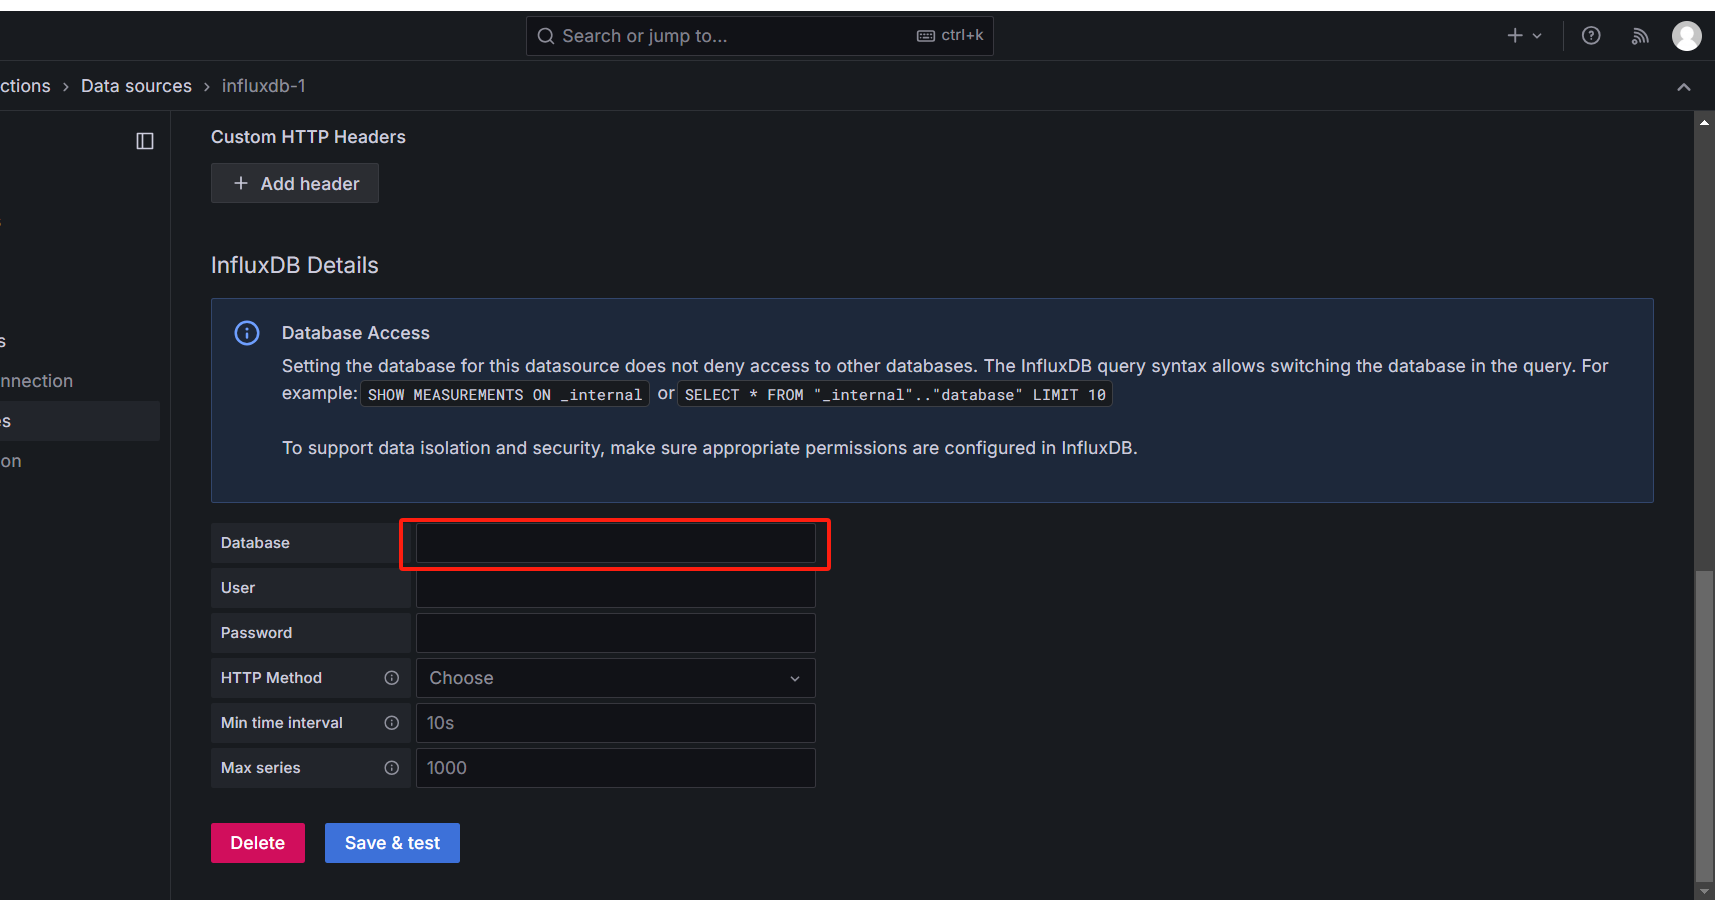Go to Data sources breadcrumb
Viewport: 1715px width, 900px height.
click(136, 86)
